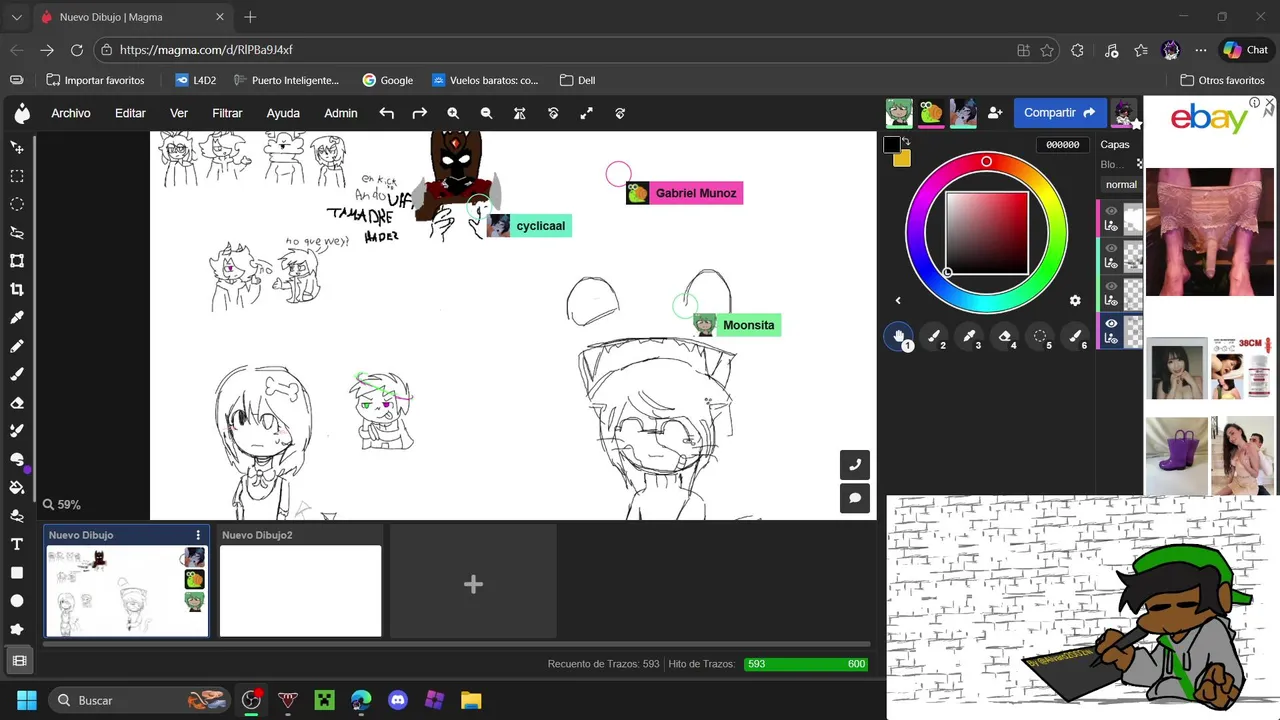This screenshot has height=720, width=1280.
Task: Select the Text tool
Action: (17, 544)
